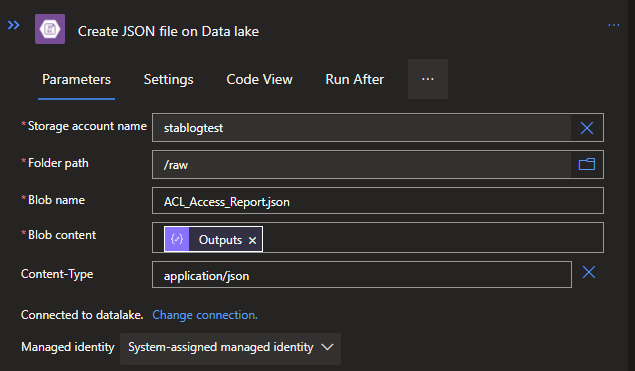
Task: Clear the Storage account name value
Action: tap(587, 128)
